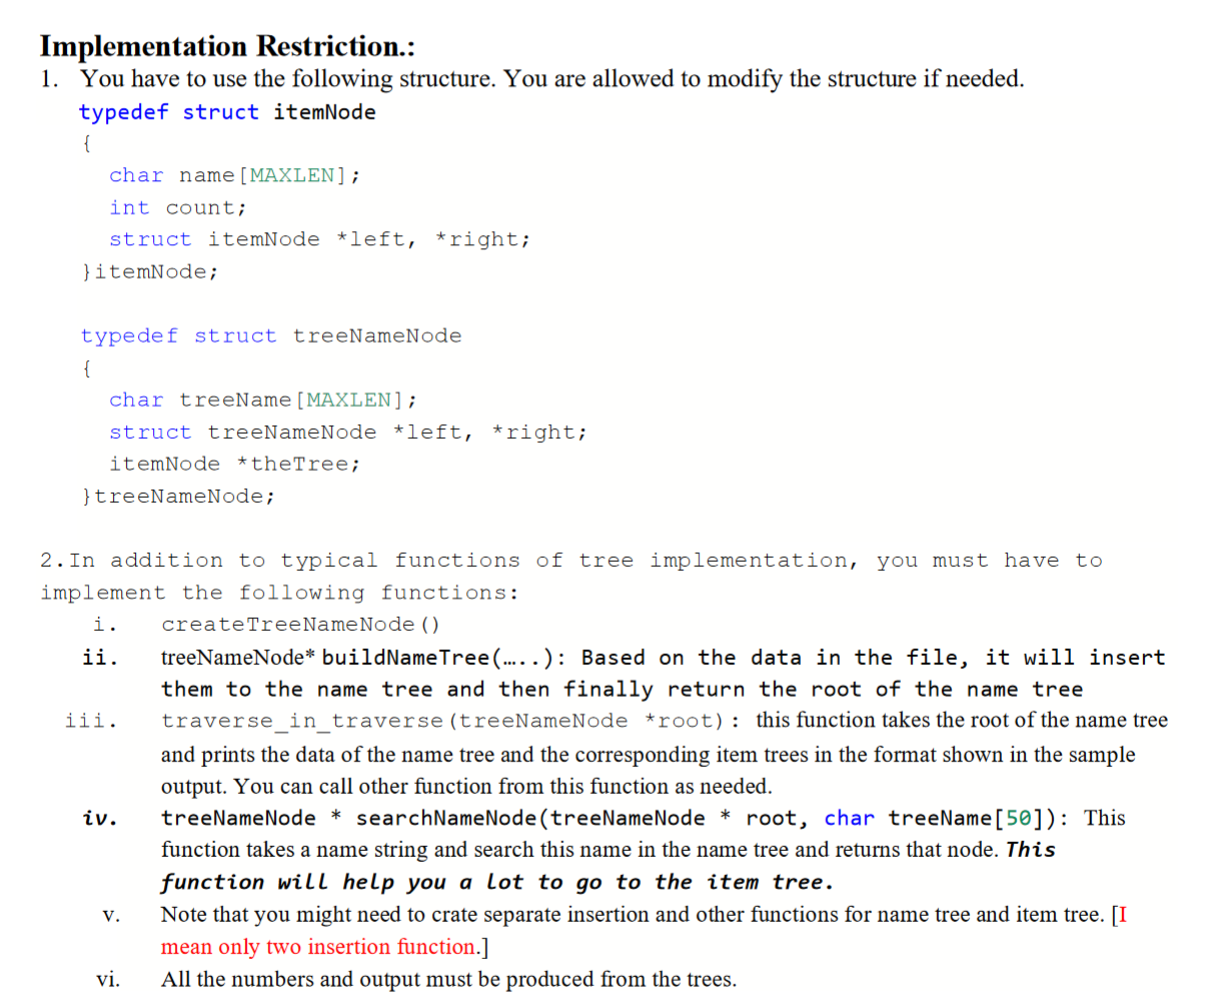The width and height of the screenshot is (1206, 999).
Task: Click 'output. You can call other function' line
Action: (x=466, y=786)
